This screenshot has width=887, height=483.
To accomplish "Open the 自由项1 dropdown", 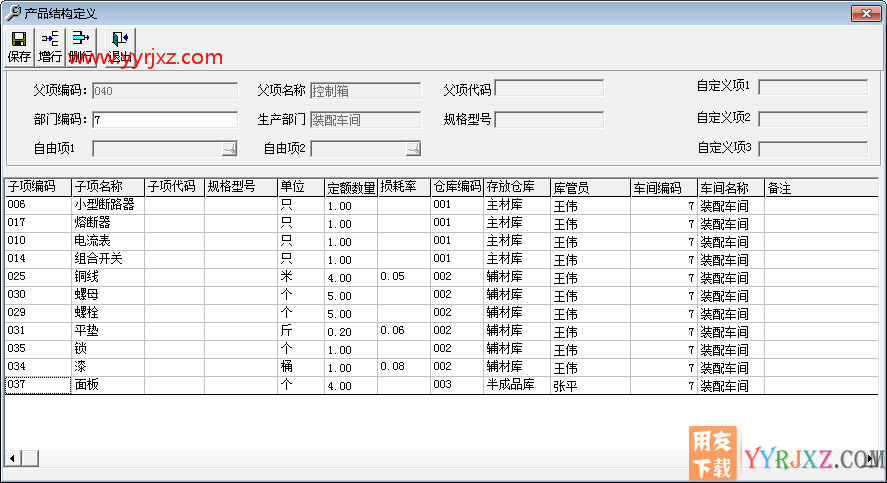I will pyautogui.click(x=229, y=150).
